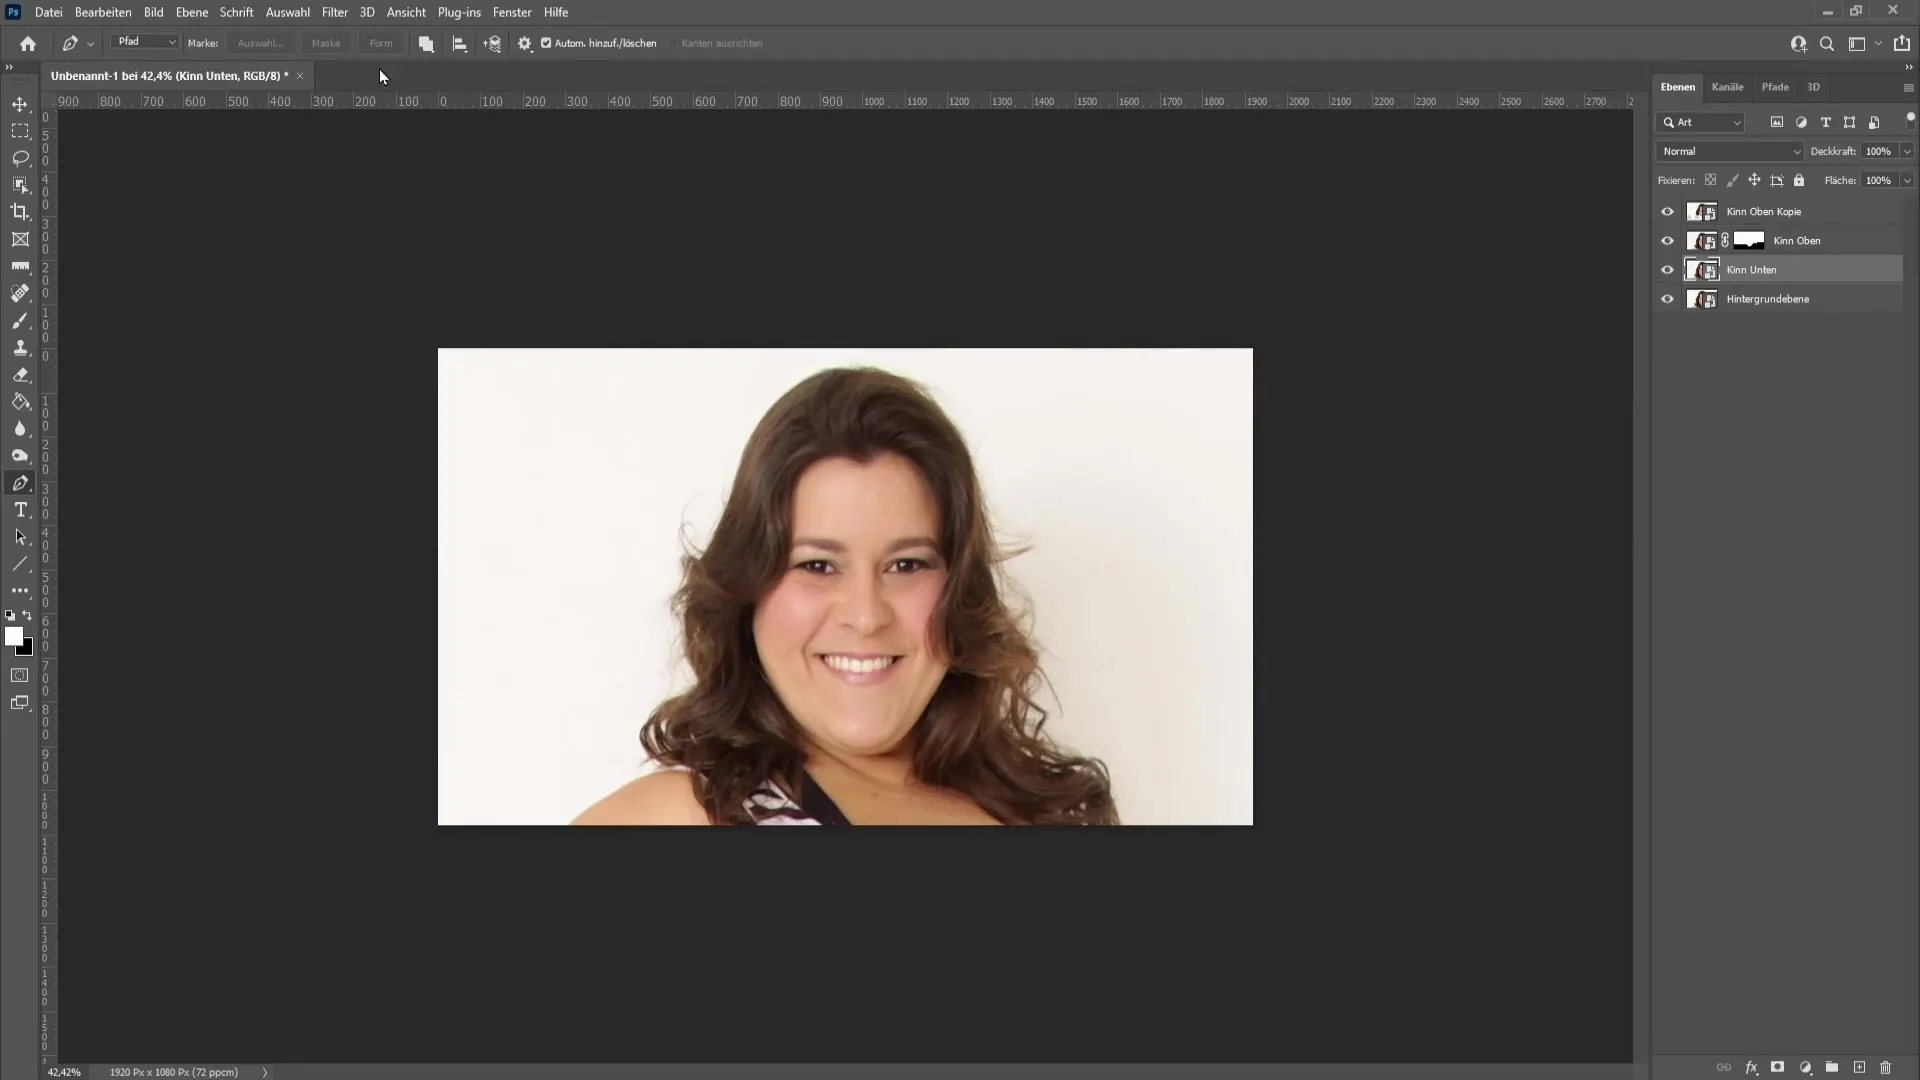Switch to the Kanäle tab
The image size is (1920, 1080).
pyautogui.click(x=1727, y=86)
